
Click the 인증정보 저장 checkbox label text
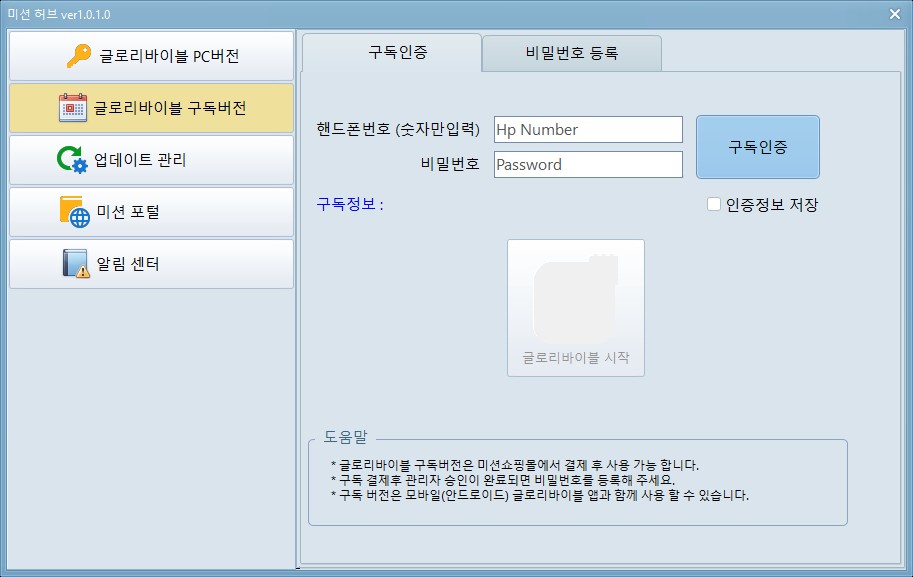click(771, 205)
